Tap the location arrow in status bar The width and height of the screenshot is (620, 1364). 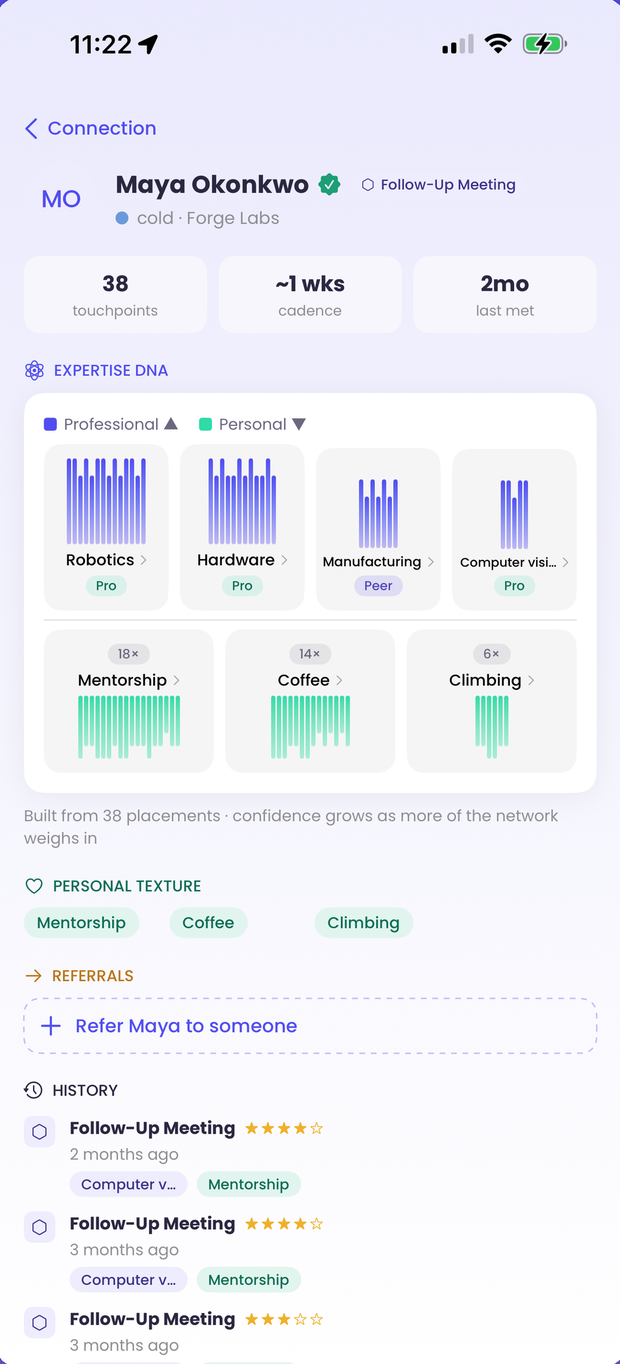[149, 44]
